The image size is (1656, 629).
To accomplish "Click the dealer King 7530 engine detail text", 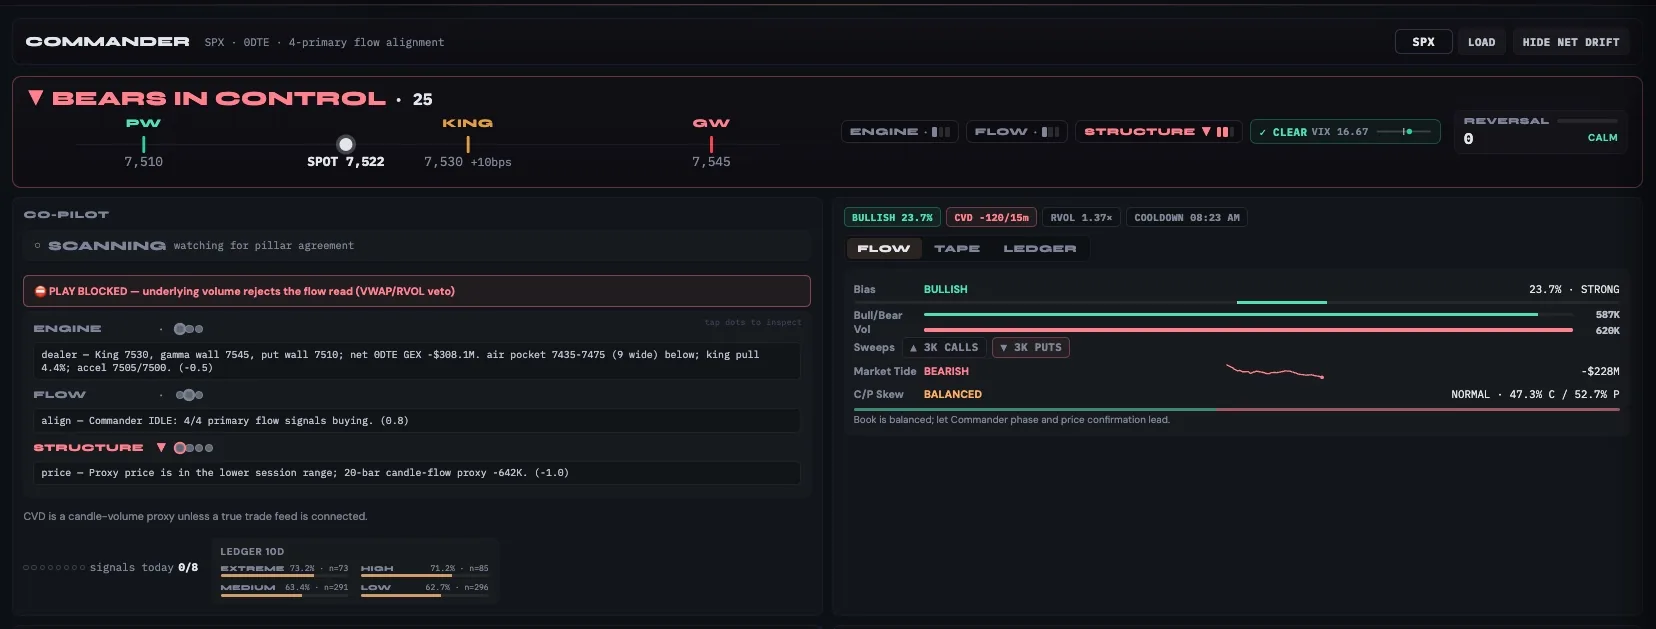I will click(x=416, y=361).
